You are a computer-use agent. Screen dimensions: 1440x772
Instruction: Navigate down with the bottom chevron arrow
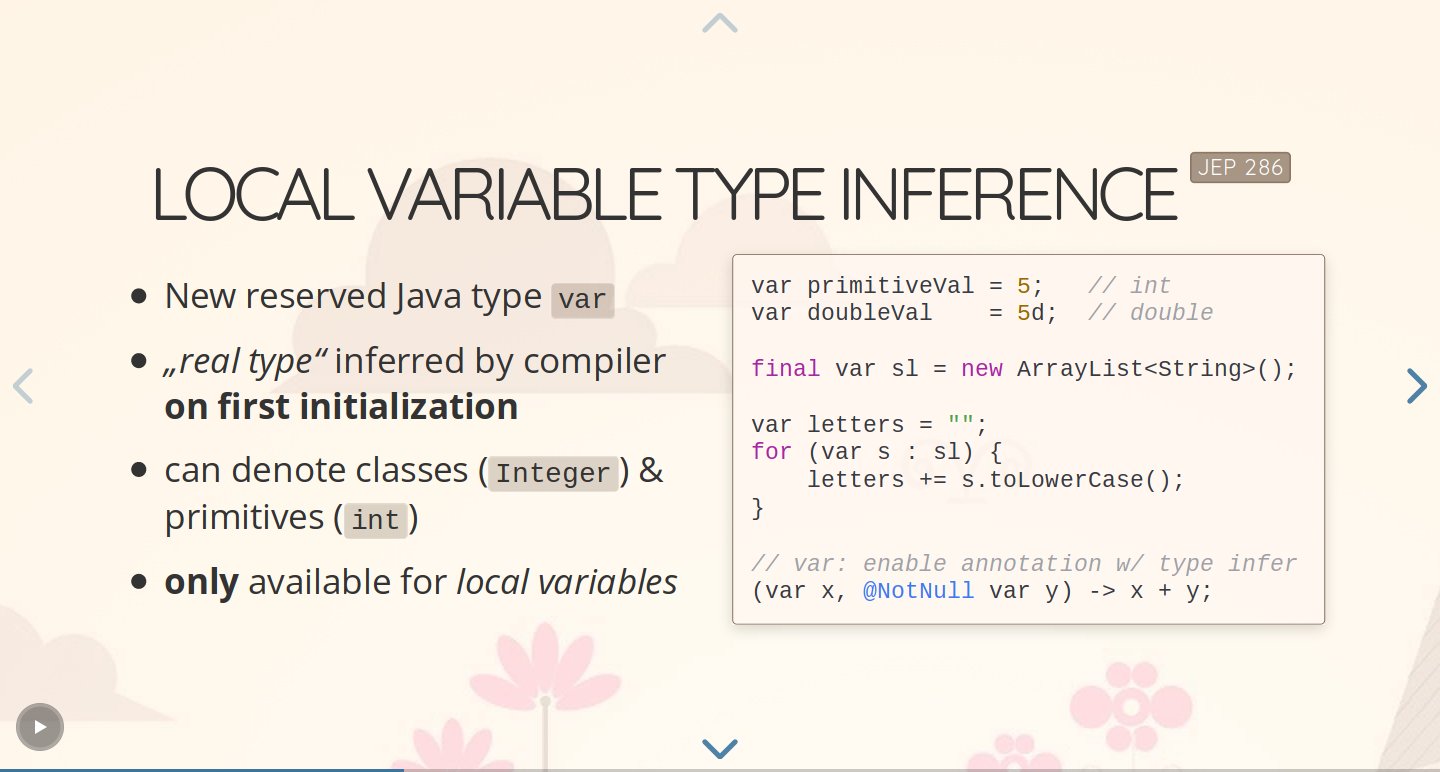point(720,748)
